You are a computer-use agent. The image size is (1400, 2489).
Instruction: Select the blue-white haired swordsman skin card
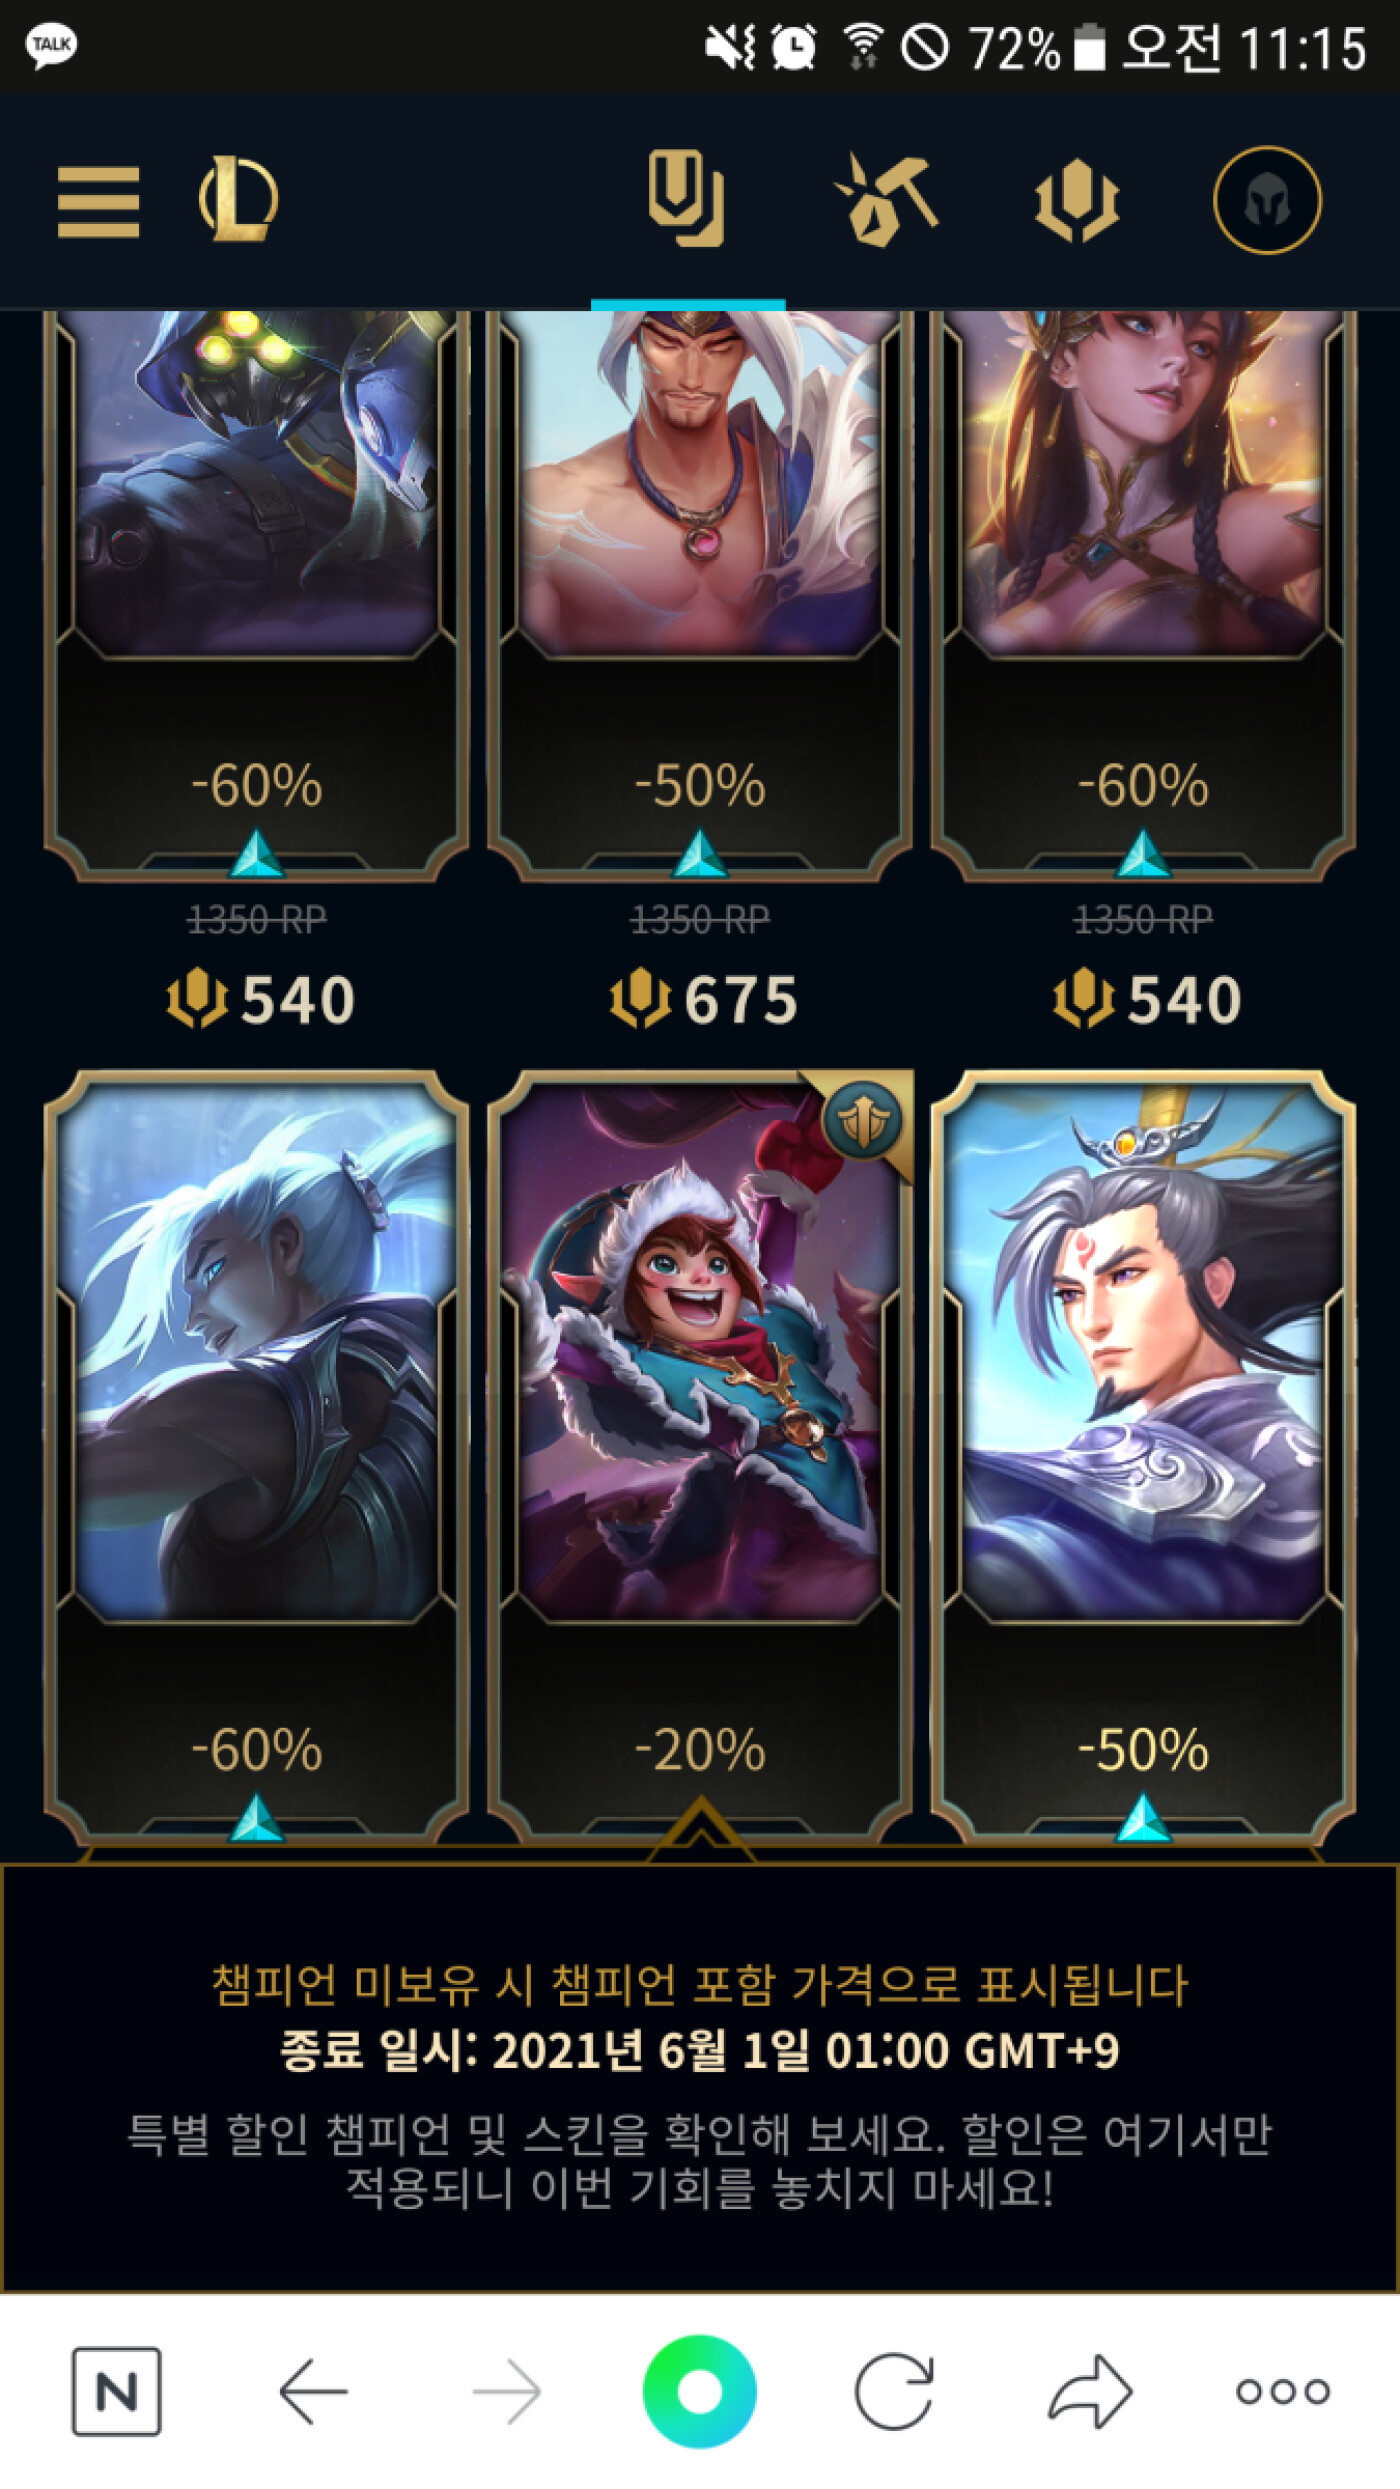pos(257,1456)
